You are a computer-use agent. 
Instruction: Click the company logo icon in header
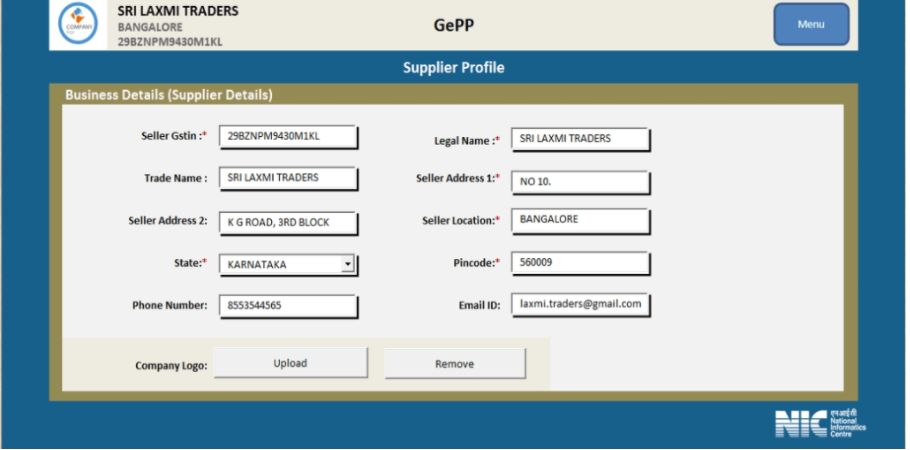click(78, 24)
